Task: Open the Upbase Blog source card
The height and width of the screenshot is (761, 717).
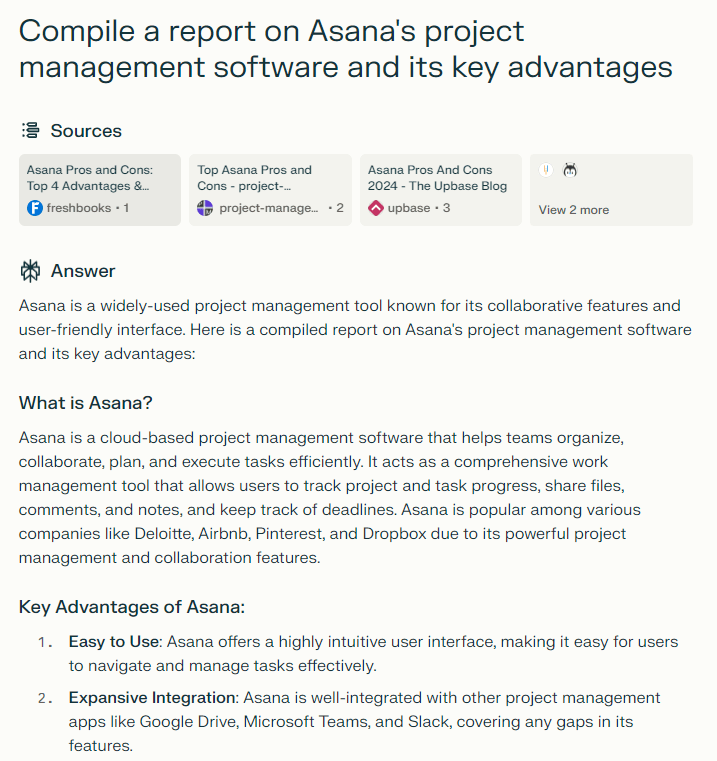Action: [x=441, y=190]
